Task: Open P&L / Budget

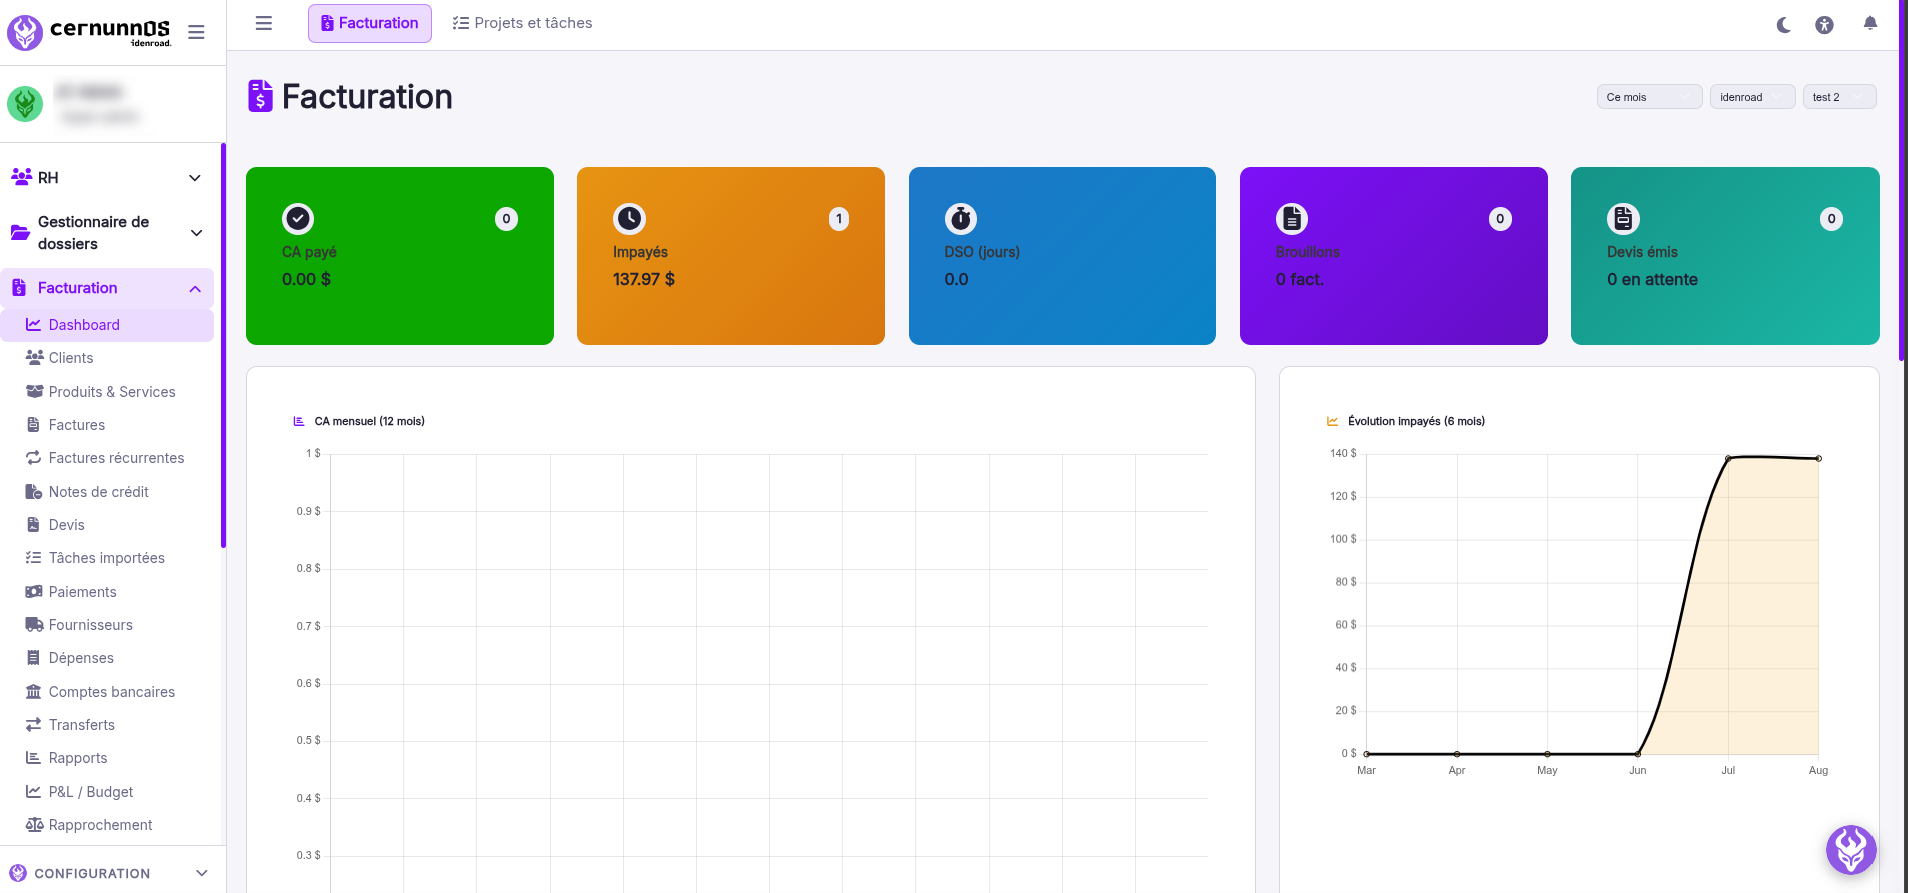Action: [107, 792]
